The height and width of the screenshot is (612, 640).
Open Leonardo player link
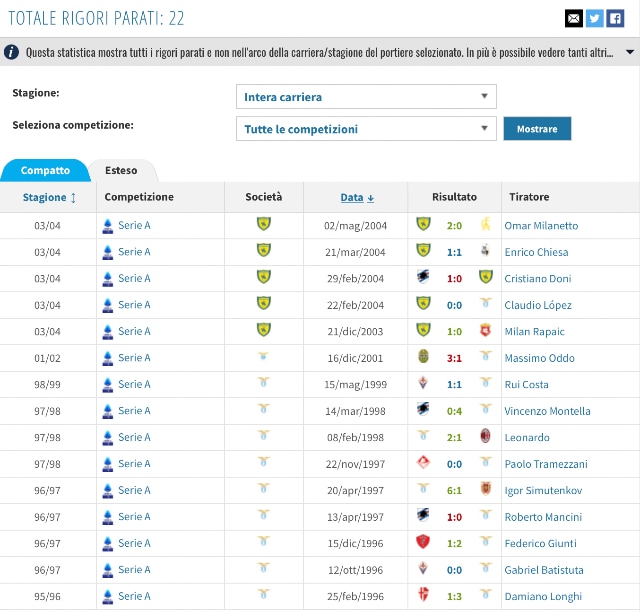point(527,438)
